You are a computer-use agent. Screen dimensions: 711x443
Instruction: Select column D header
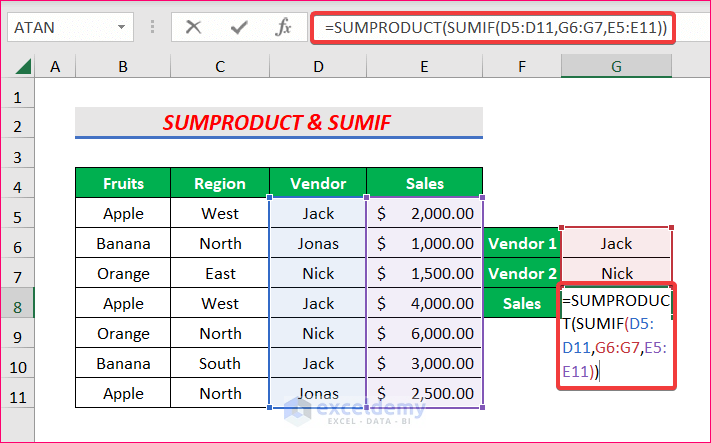[x=318, y=67]
